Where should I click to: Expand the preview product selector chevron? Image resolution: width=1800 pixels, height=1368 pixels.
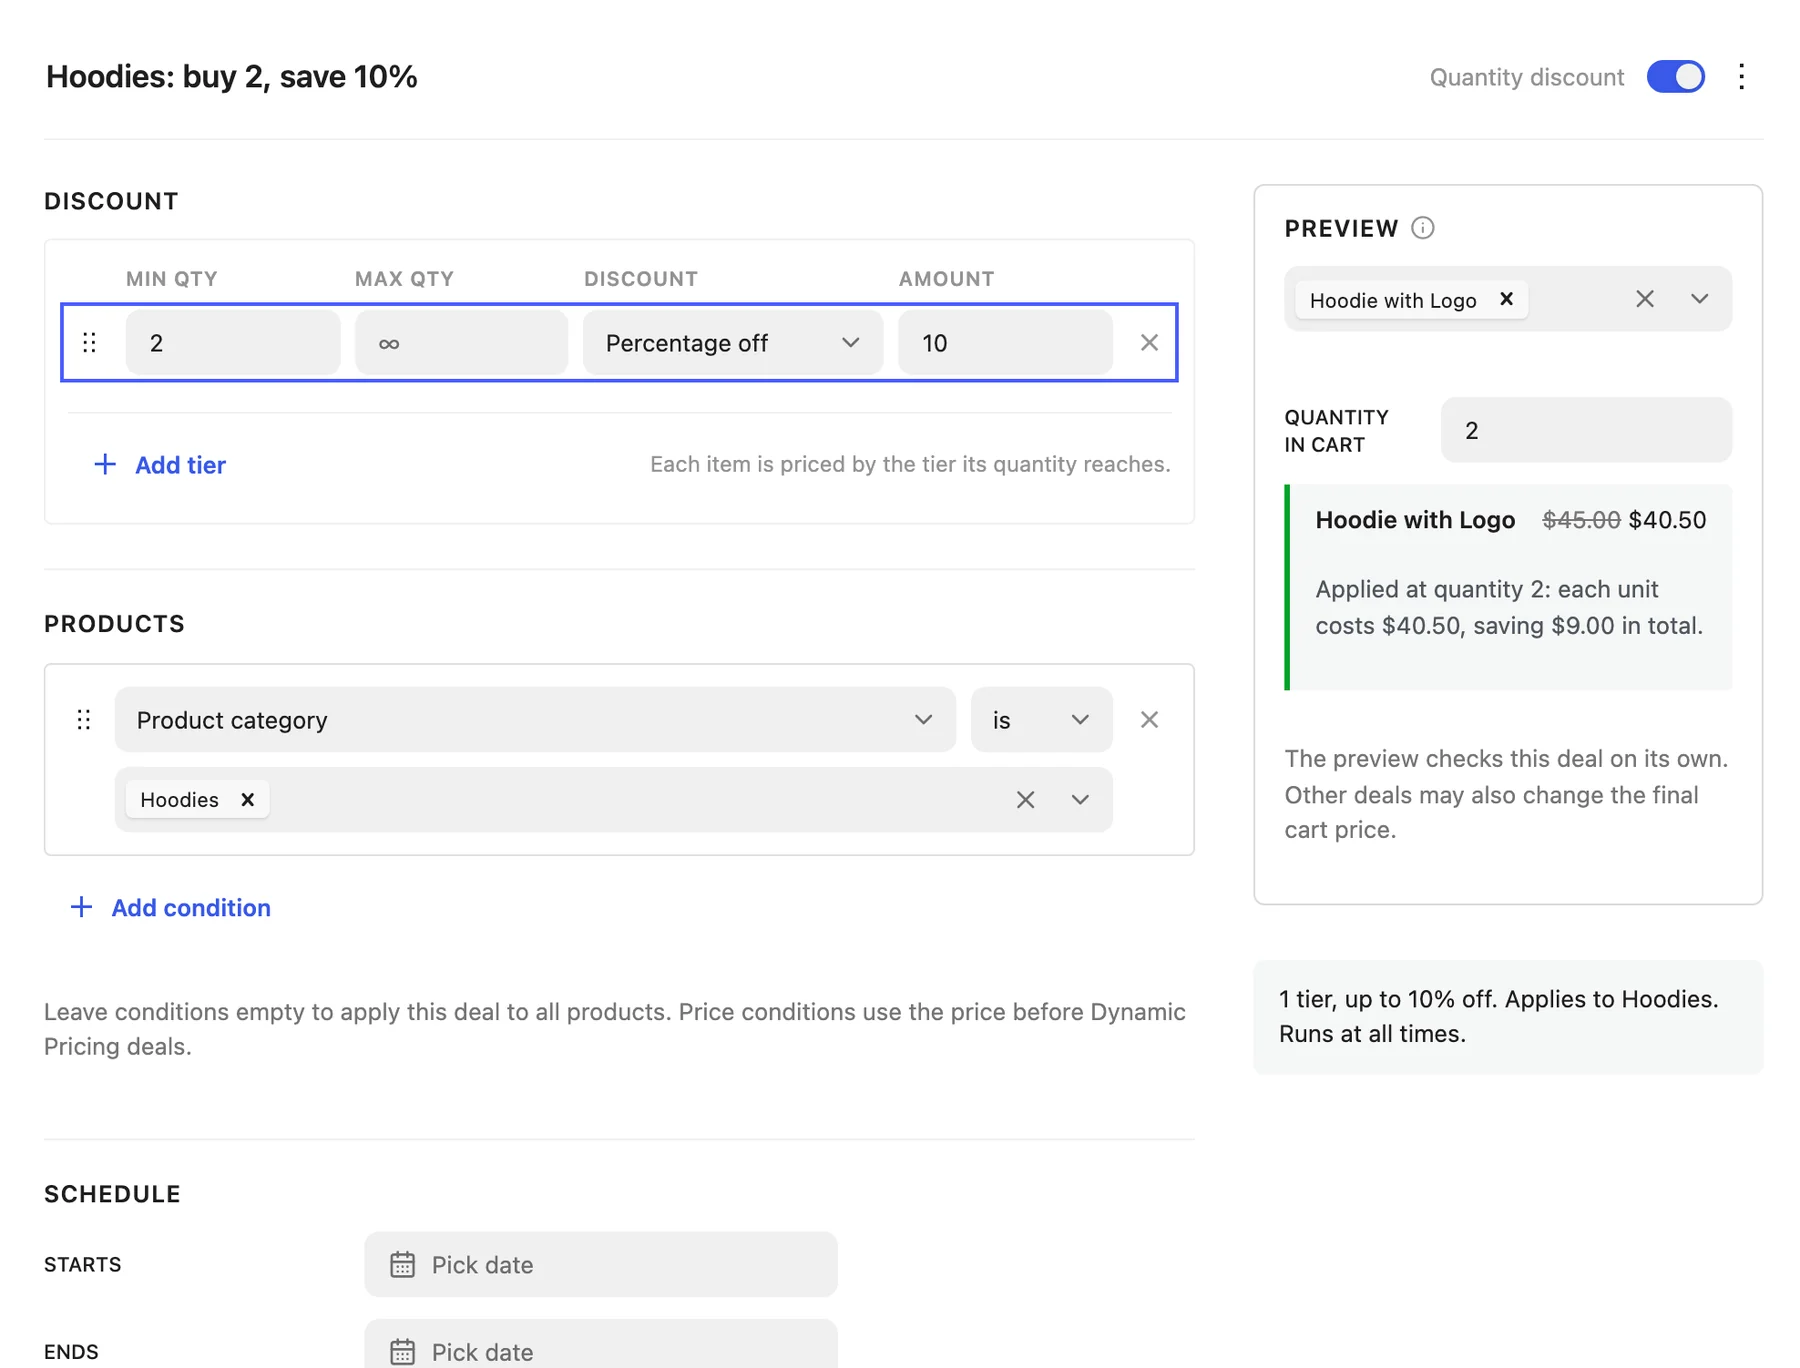point(1699,299)
